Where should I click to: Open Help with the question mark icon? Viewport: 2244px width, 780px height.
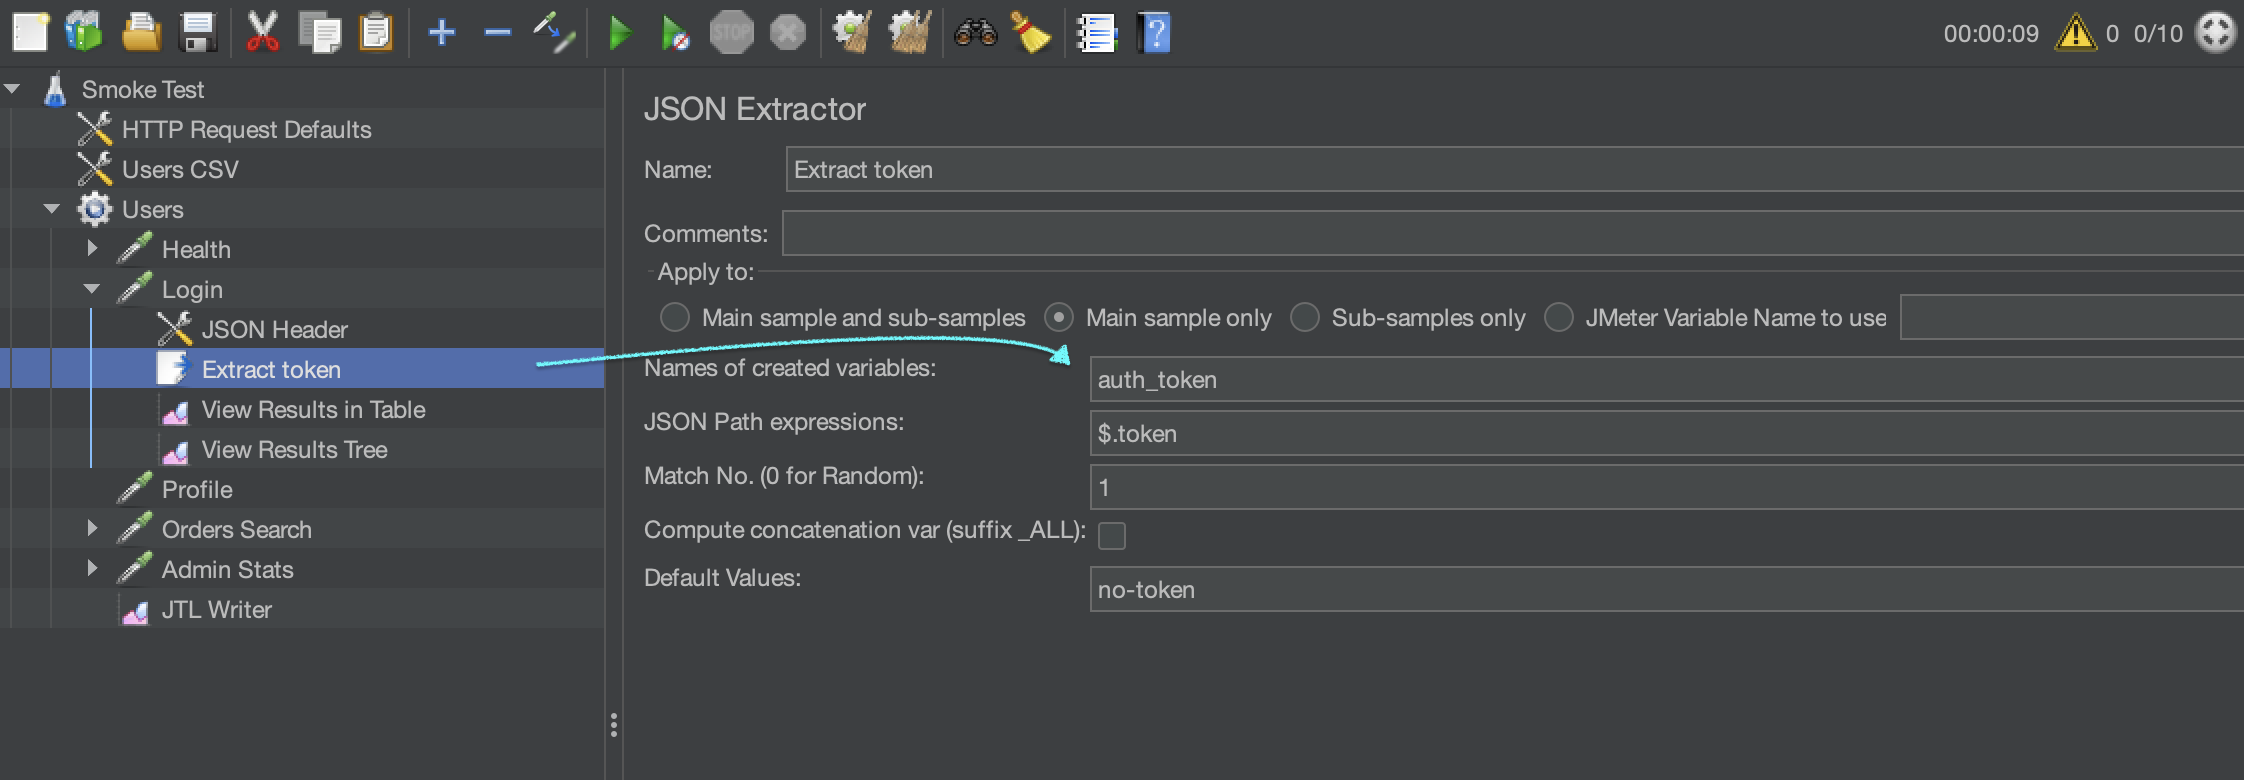click(x=1154, y=34)
